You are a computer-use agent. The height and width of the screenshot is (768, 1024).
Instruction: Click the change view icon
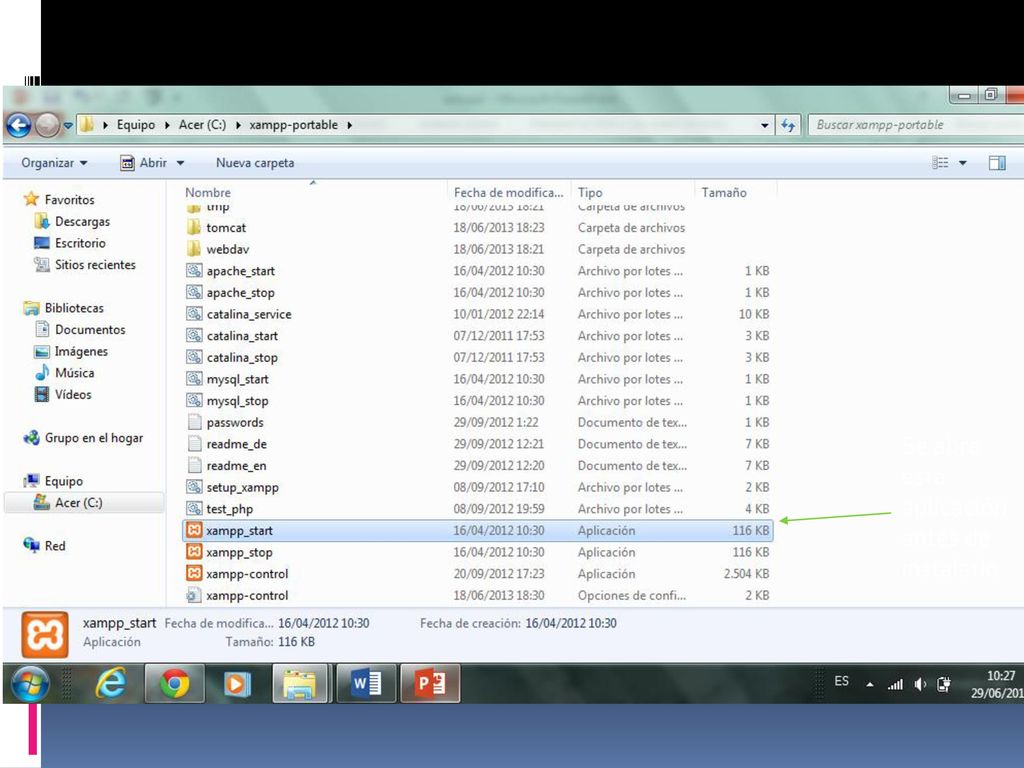pos(940,163)
